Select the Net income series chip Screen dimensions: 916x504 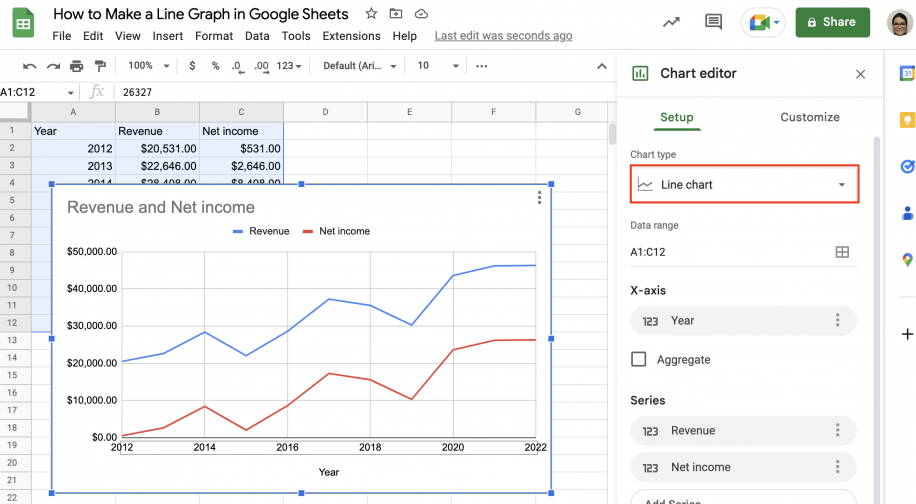coord(743,467)
